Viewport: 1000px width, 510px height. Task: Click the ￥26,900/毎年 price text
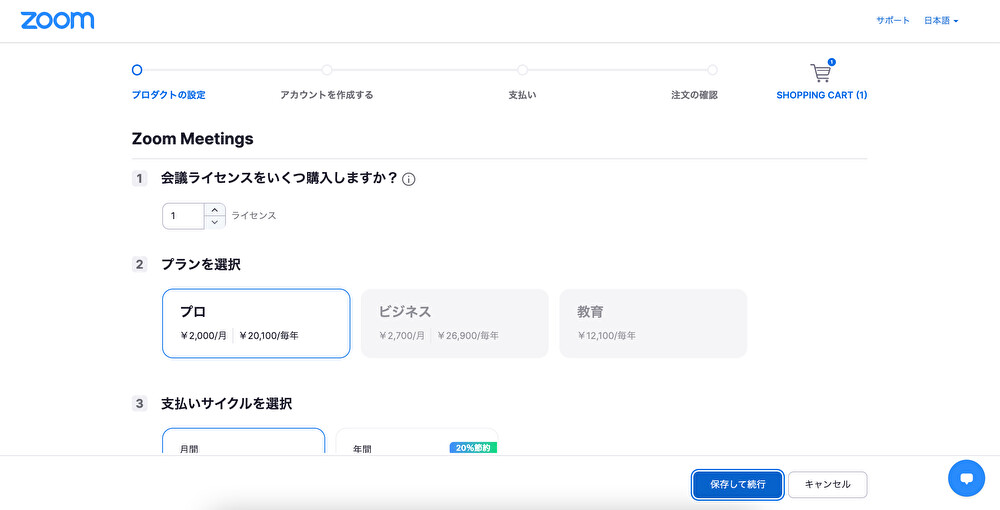point(468,335)
